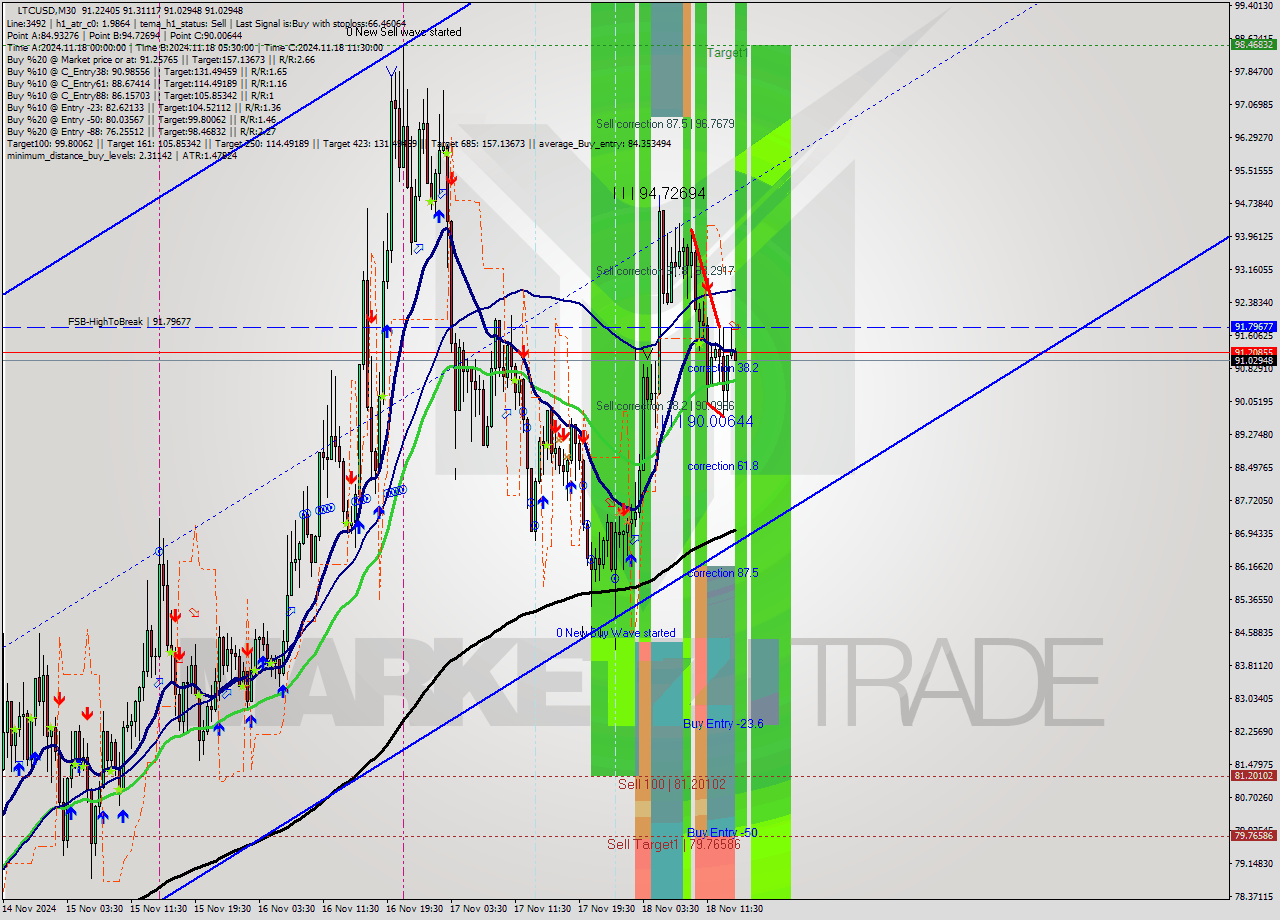This screenshot has width=1280, height=920.
Task: Click the 86.16620 price axis value
Action: tap(1254, 566)
